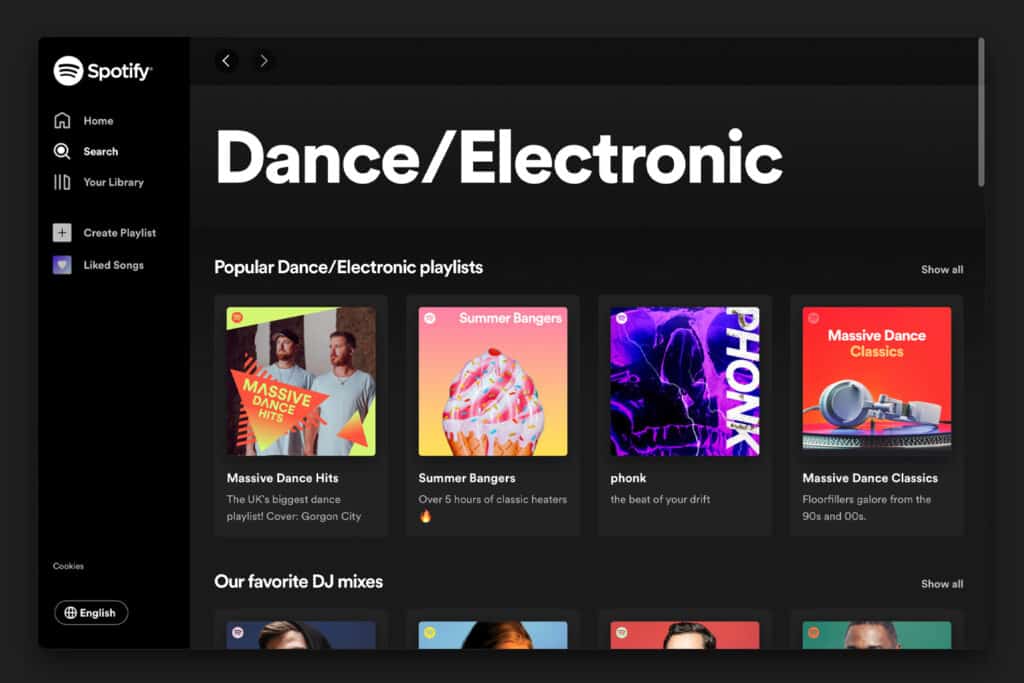Select the Search menu label

pyautogui.click(x=101, y=151)
